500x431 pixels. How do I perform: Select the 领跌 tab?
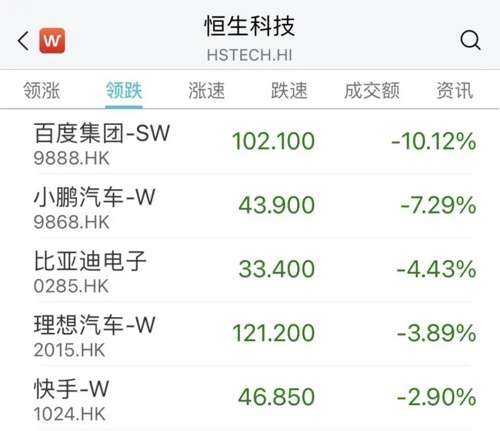pyautogui.click(x=124, y=90)
